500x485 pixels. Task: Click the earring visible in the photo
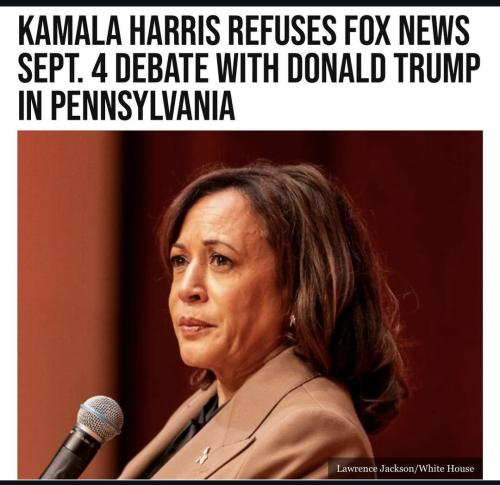[292, 320]
